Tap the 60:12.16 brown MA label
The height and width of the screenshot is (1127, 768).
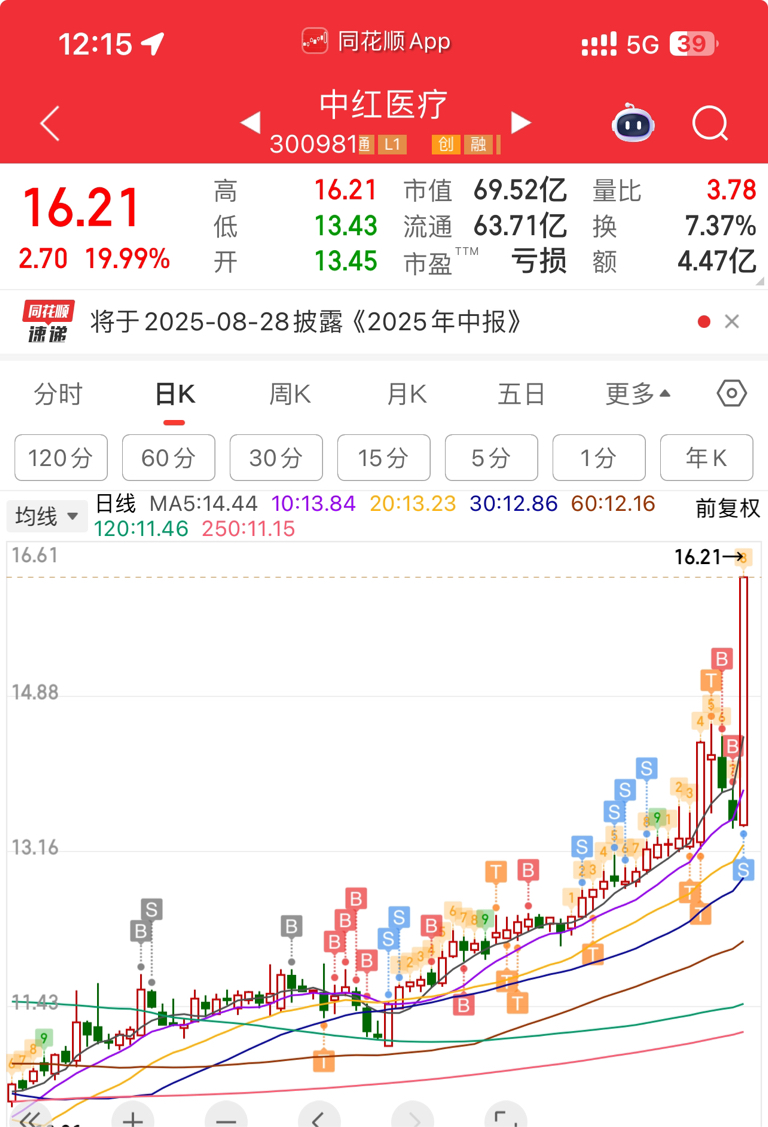tap(613, 504)
